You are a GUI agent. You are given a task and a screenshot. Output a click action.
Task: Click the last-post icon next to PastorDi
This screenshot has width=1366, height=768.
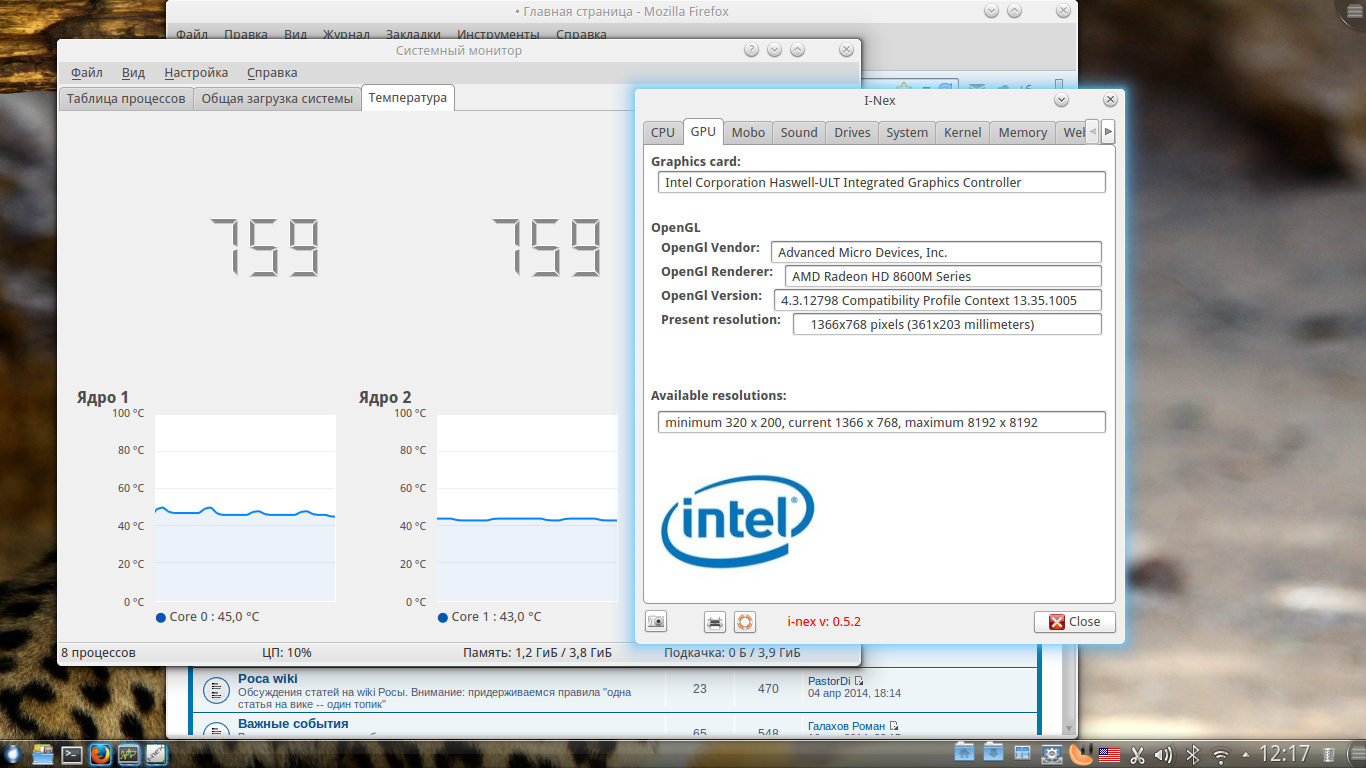point(858,681)
